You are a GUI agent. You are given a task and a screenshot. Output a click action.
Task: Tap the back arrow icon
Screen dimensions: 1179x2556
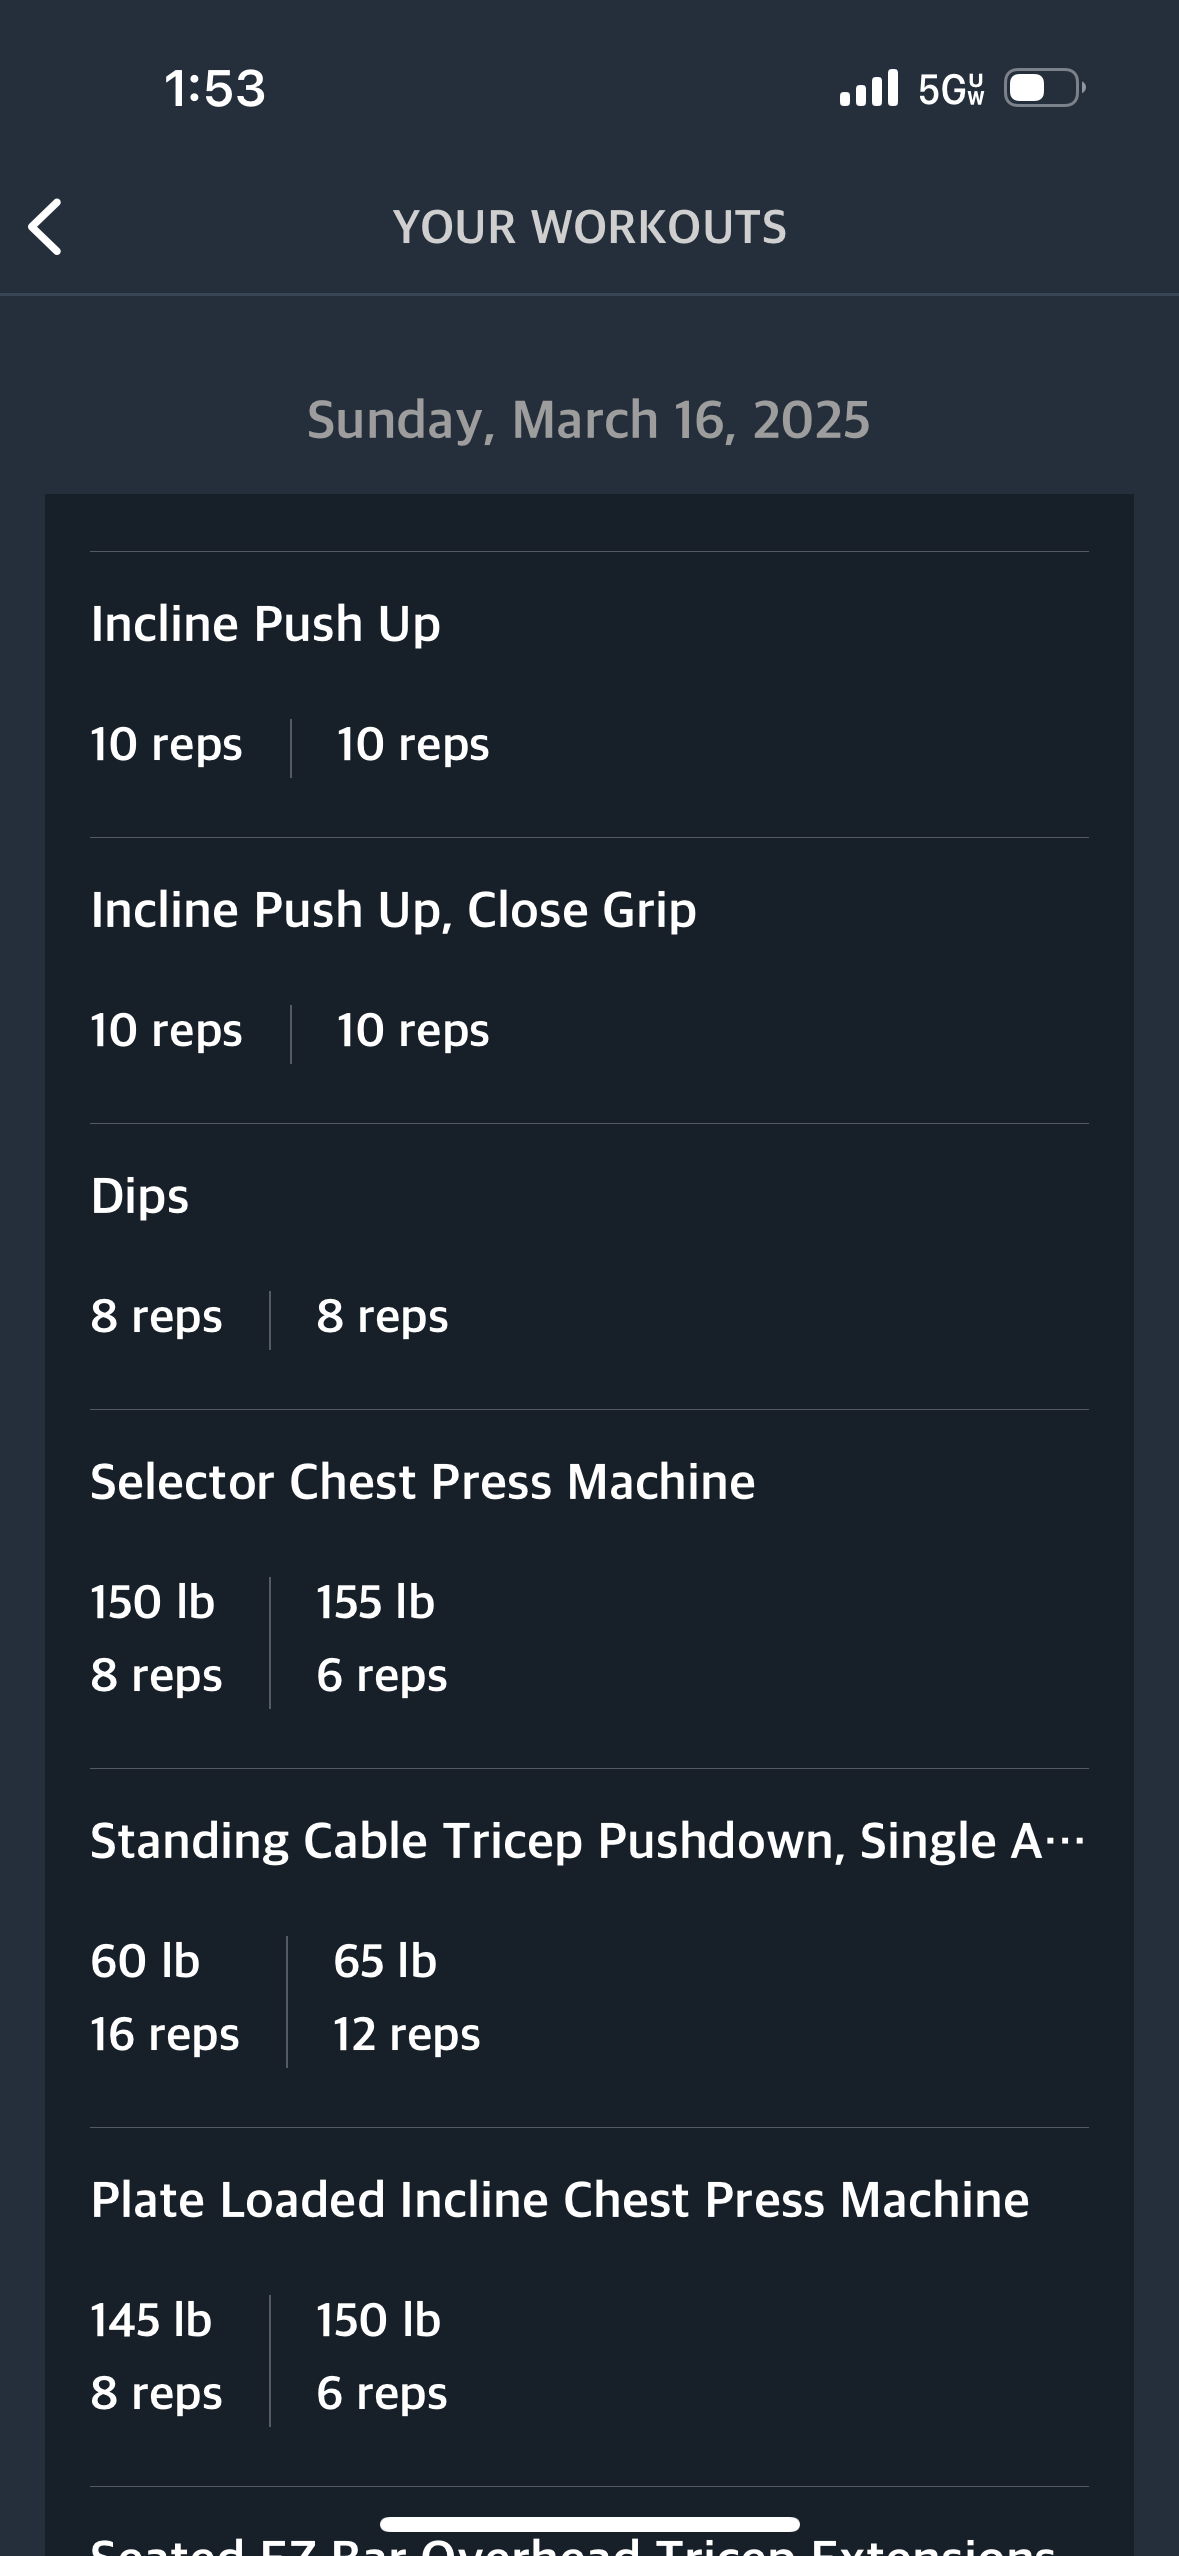46,227
